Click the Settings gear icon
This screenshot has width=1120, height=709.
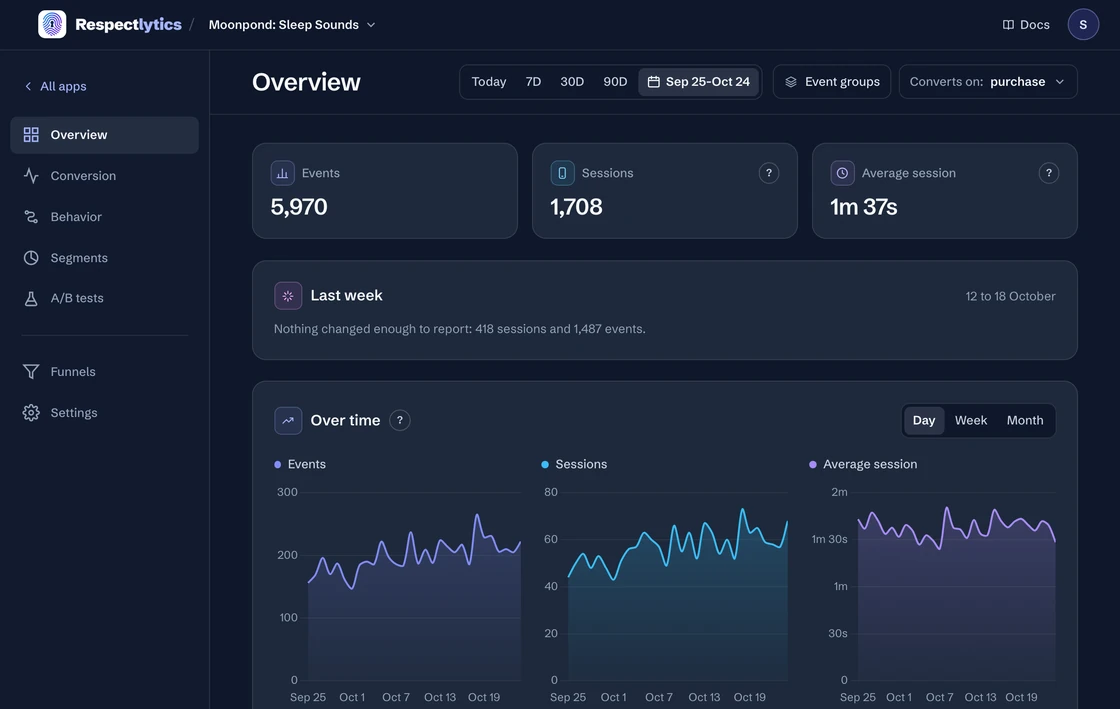click(31, 413)
